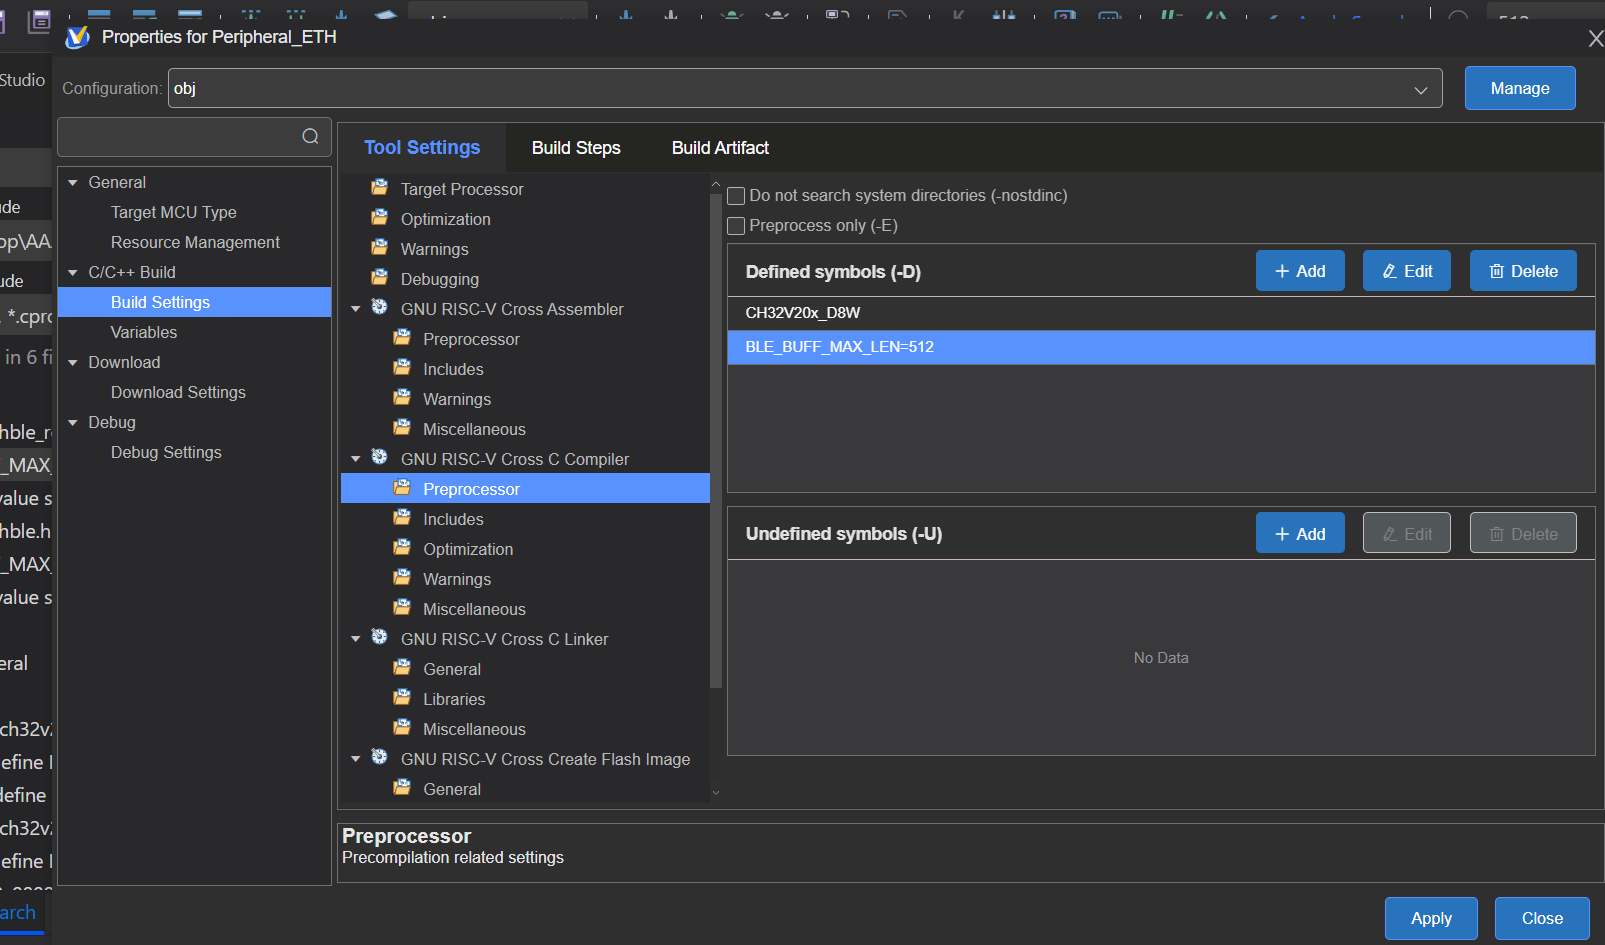
Task: Collapse the Debug tree node
Action: tap(73, 423)
